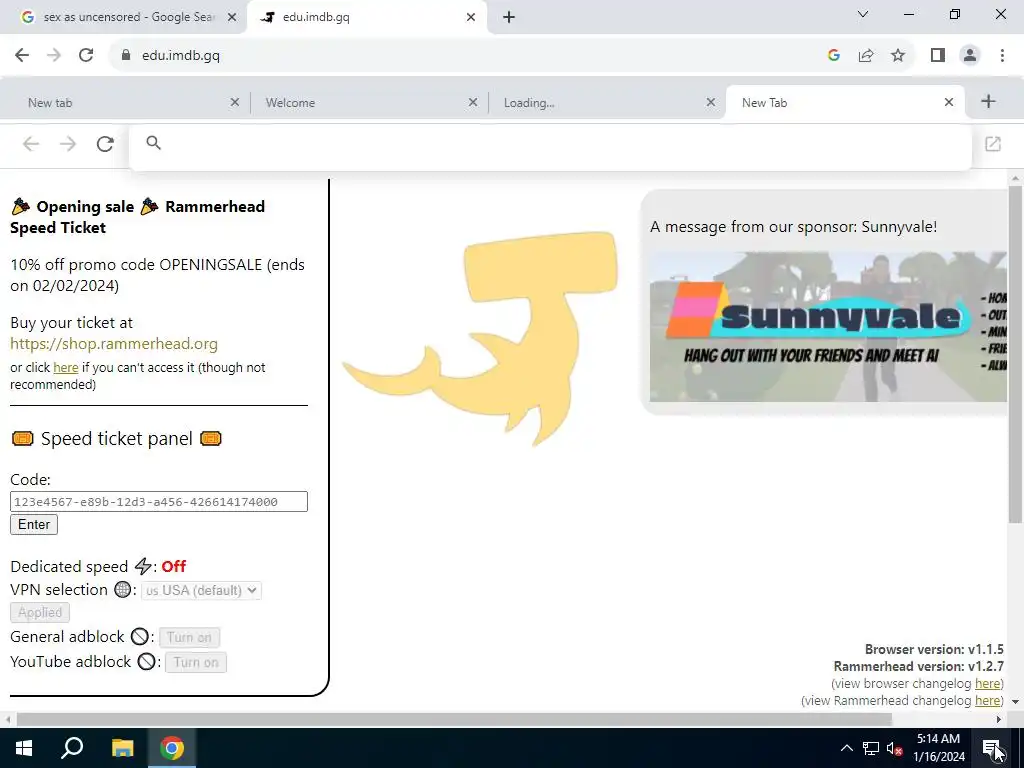The height and width of the screenshot is (768, 1024).
Task: Click Chrome's back arrow button
Action: [22, 56]
